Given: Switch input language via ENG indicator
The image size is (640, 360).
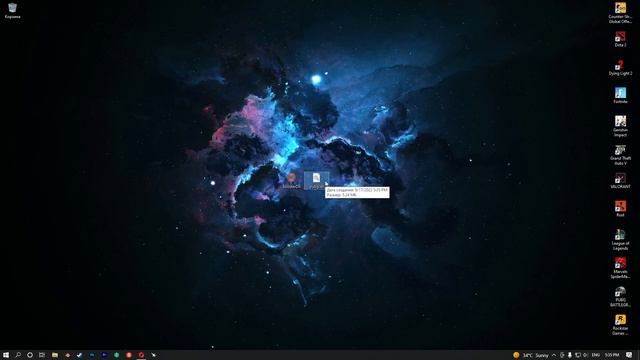Looking at the screenshot, I should pos(596,355).
